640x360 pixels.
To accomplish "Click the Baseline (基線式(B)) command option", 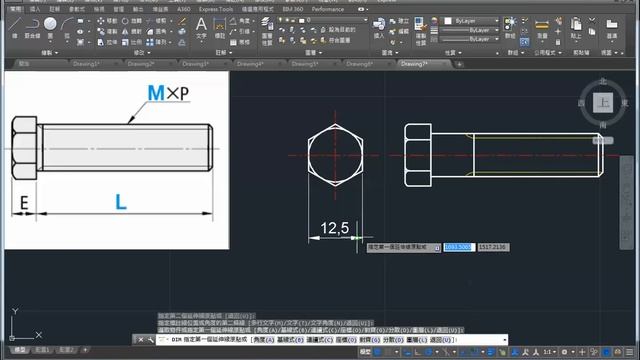I will pyautogui.click(x=290, y=340).
